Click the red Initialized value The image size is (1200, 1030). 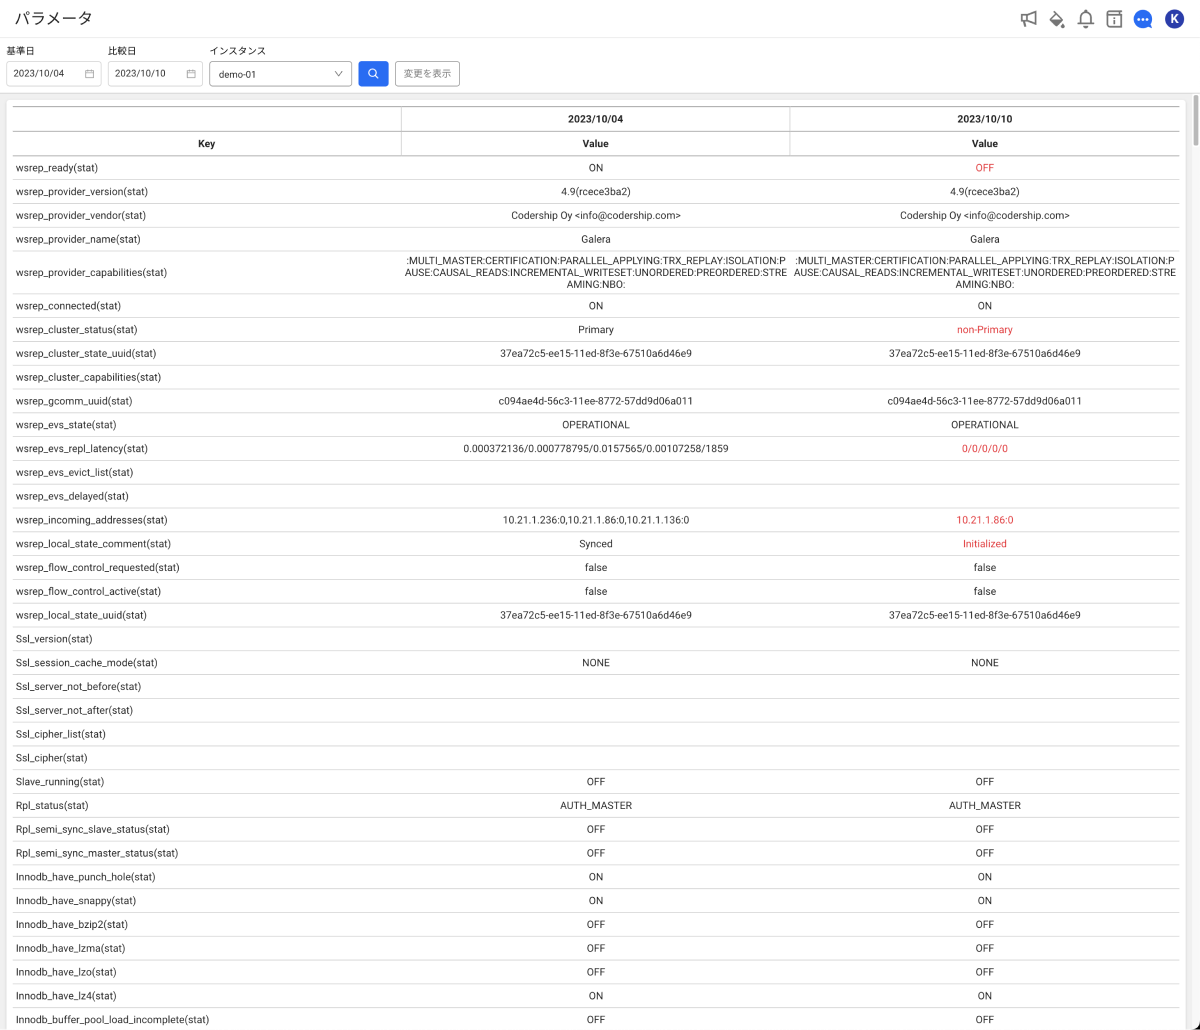coord(985,544)
